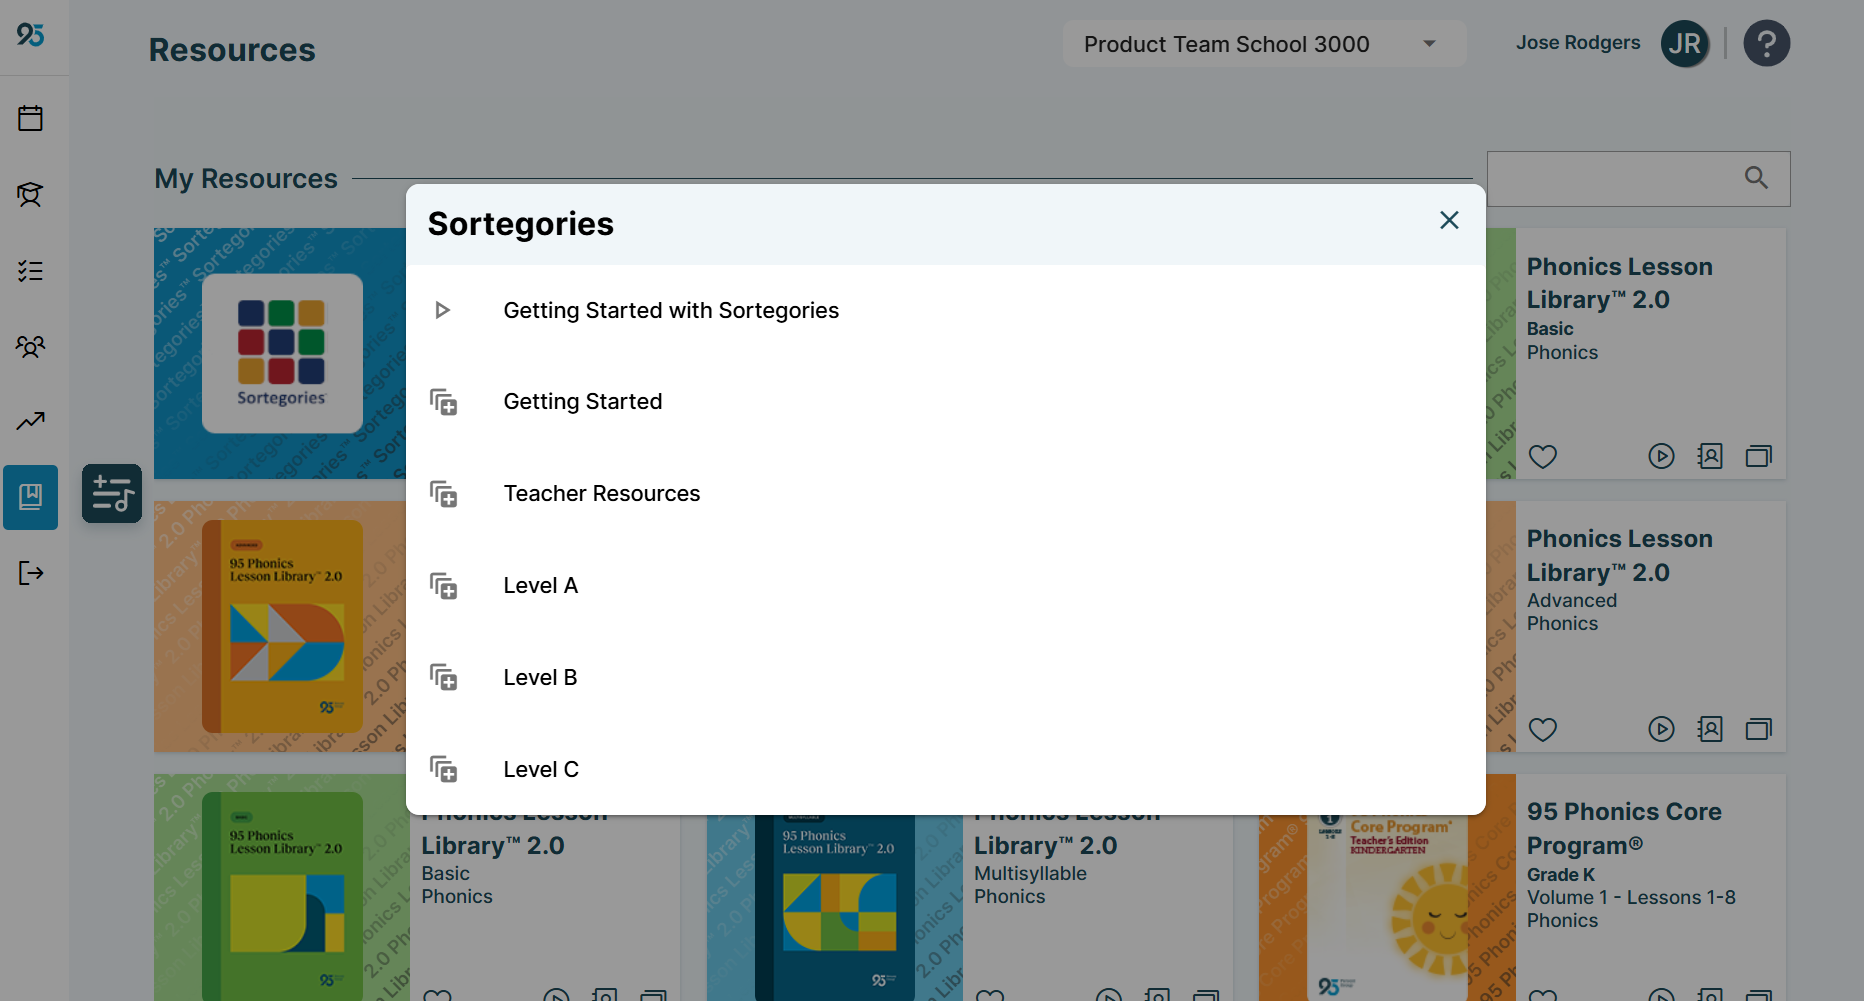Open the Multisyllable Phonics book thumbnail

pyautogui.click(x=833, y=908)
